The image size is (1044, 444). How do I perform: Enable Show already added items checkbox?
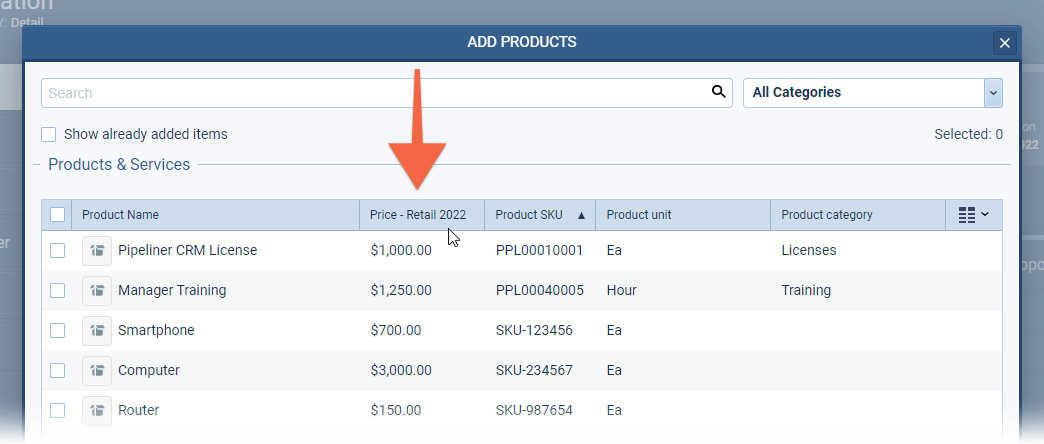pyautogui.click(x=49, y=134)
